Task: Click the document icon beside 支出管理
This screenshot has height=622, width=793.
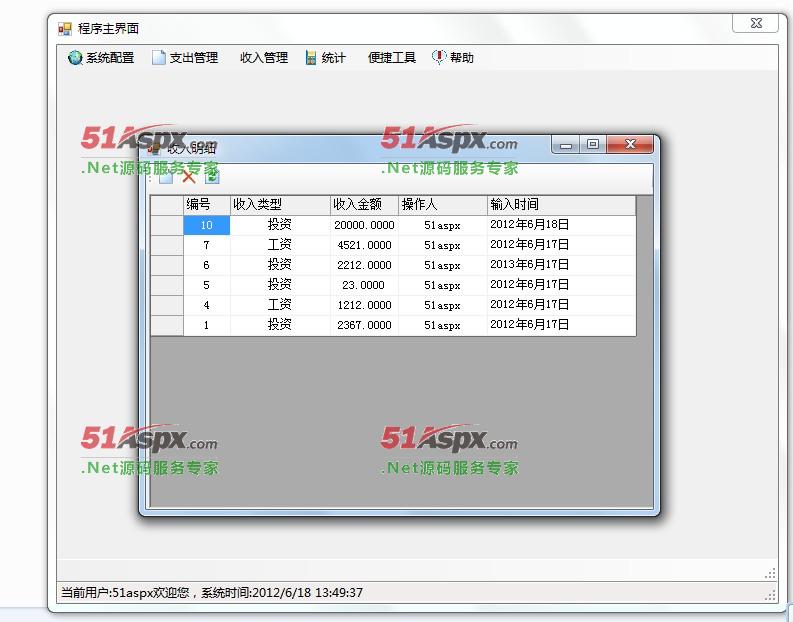Action: (158, 58)
